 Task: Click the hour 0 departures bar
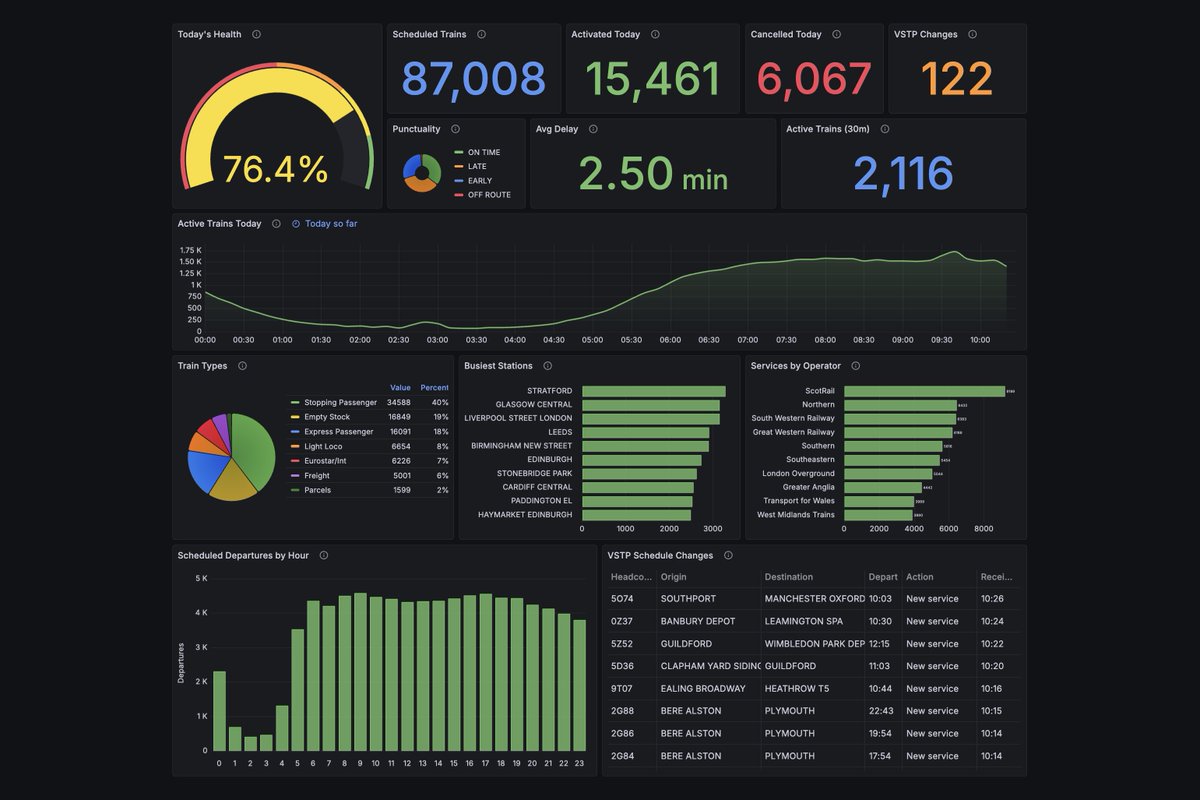tap(219, 711)
